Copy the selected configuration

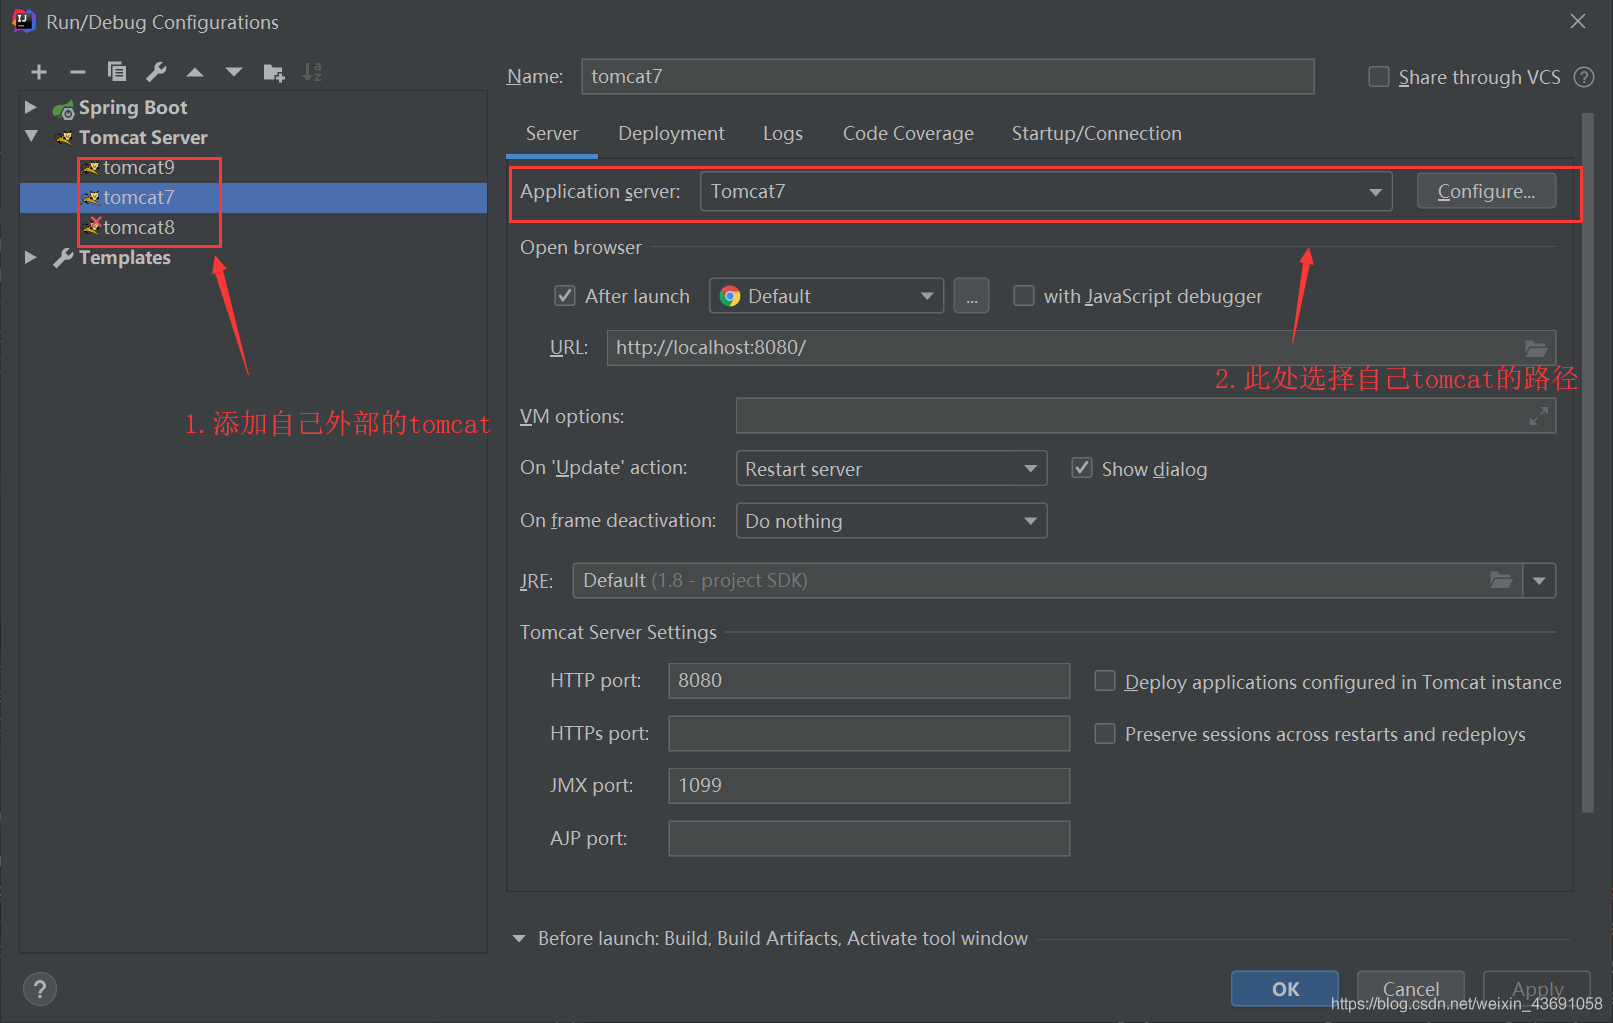tap(117, 72)
